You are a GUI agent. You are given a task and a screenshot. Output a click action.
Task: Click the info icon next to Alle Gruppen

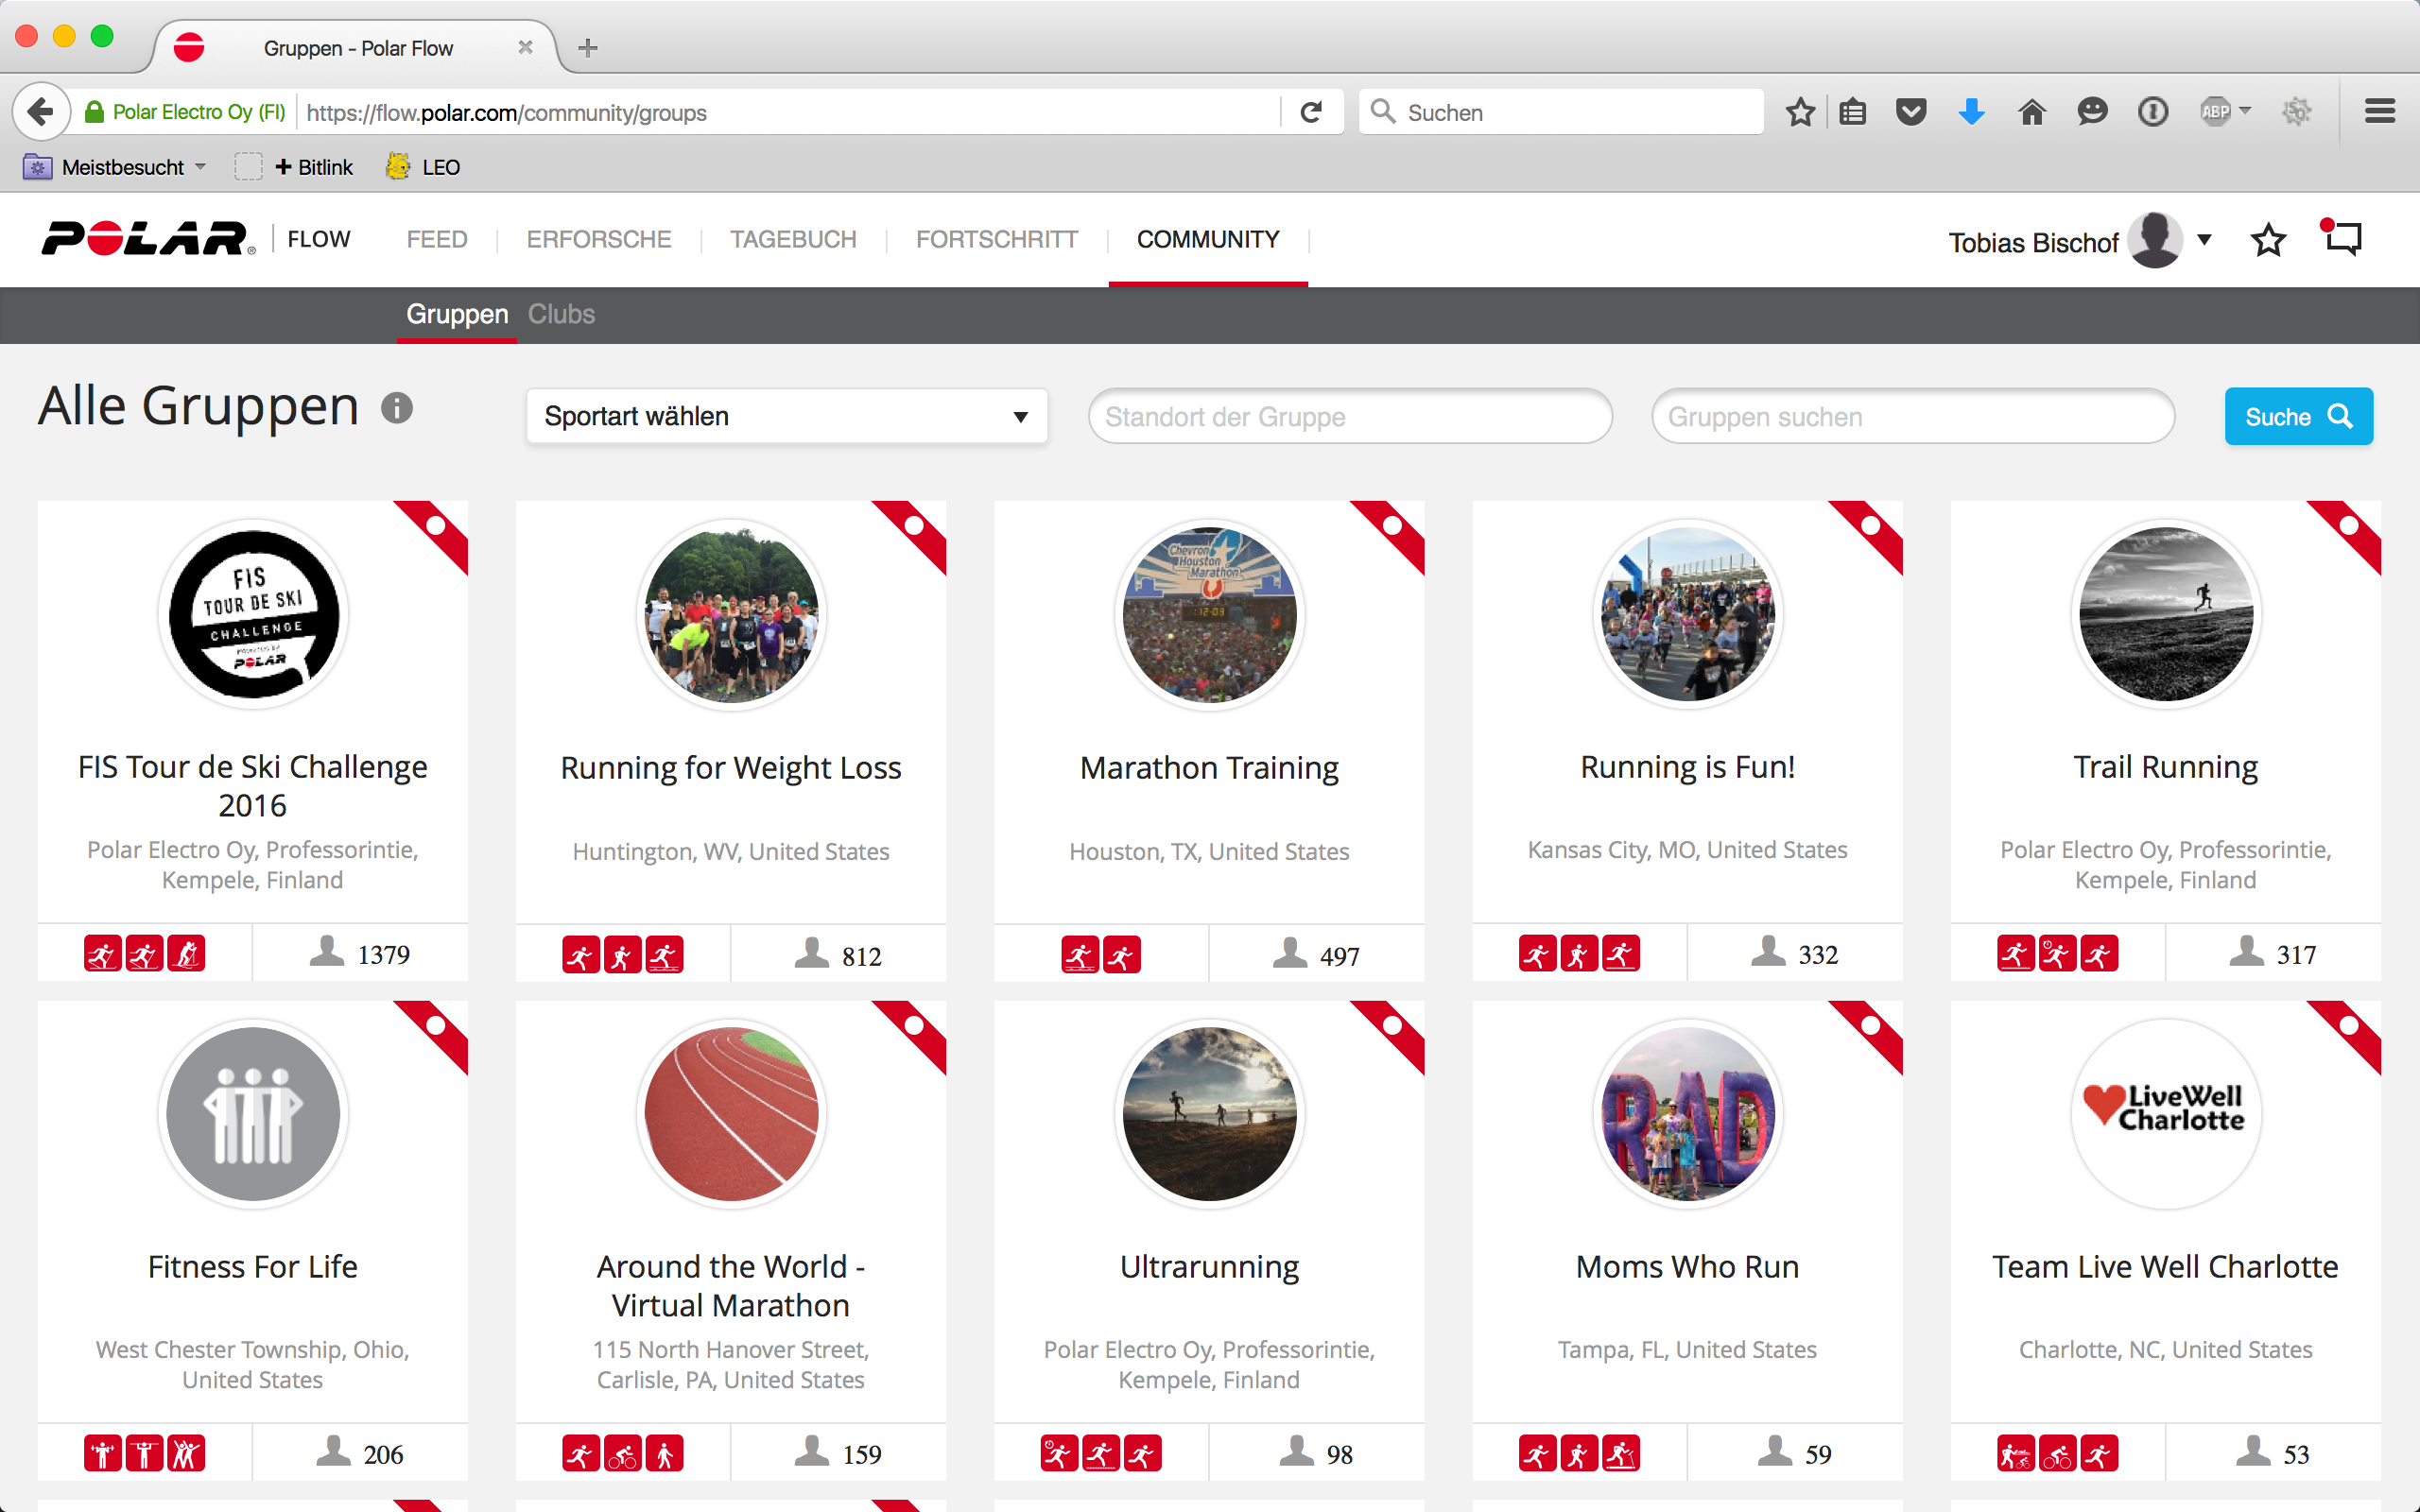coord(397,408)
